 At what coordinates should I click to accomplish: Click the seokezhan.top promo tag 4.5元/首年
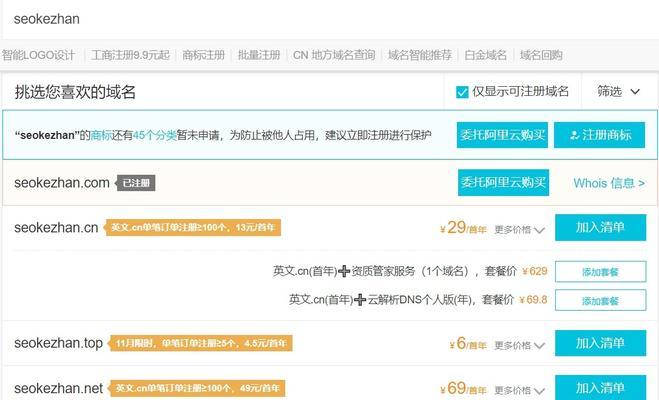point(200,343)
